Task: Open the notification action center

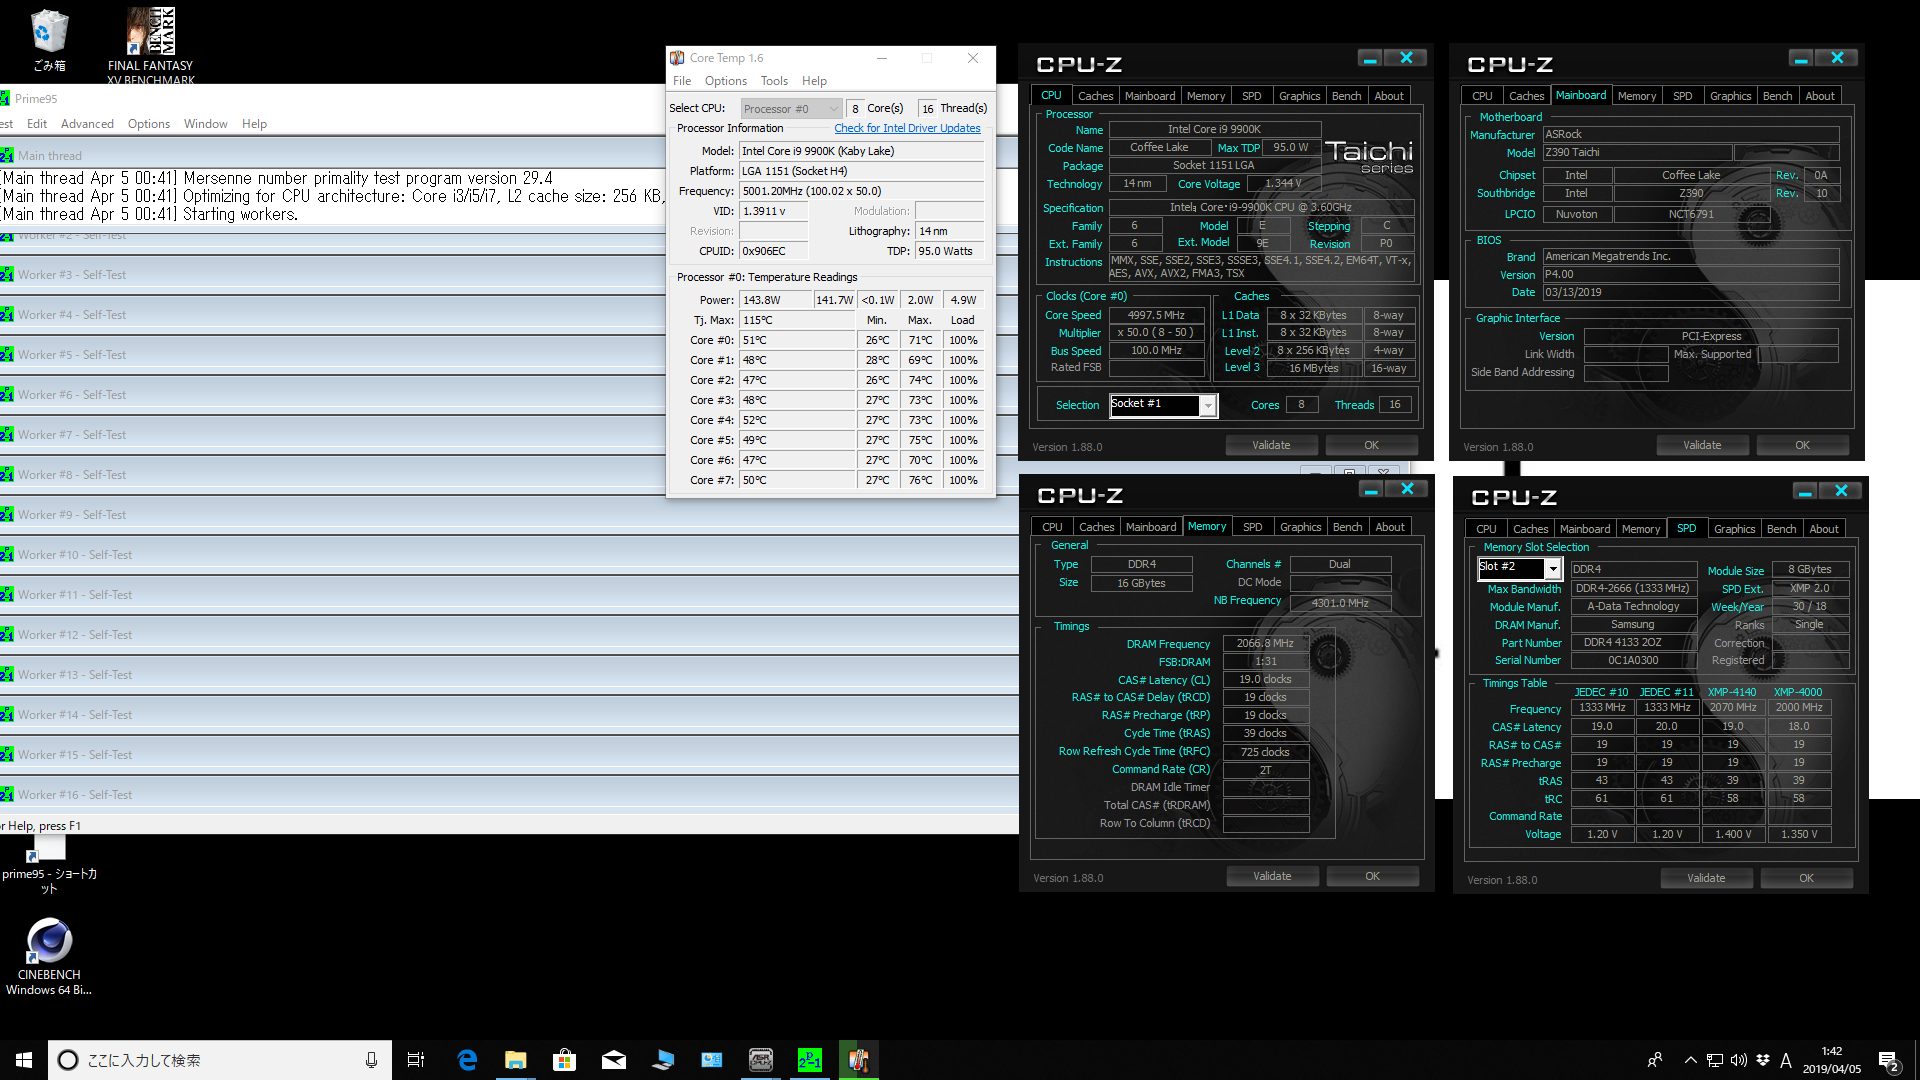Action: pos(1889,1061)
